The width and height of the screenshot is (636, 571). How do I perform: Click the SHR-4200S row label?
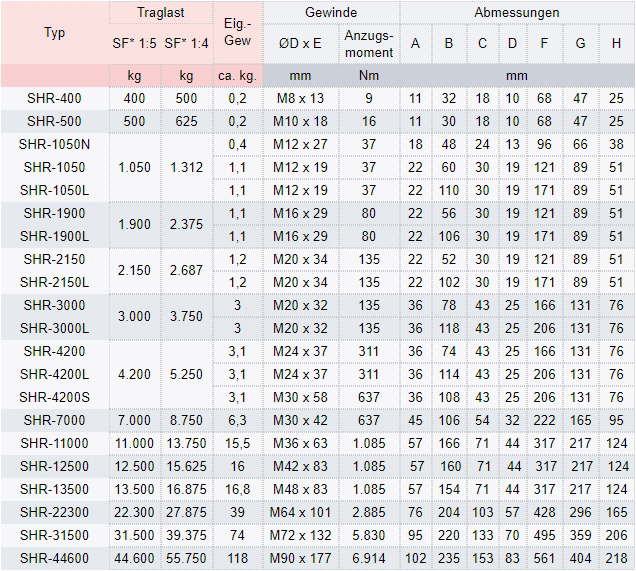(55, 397)
